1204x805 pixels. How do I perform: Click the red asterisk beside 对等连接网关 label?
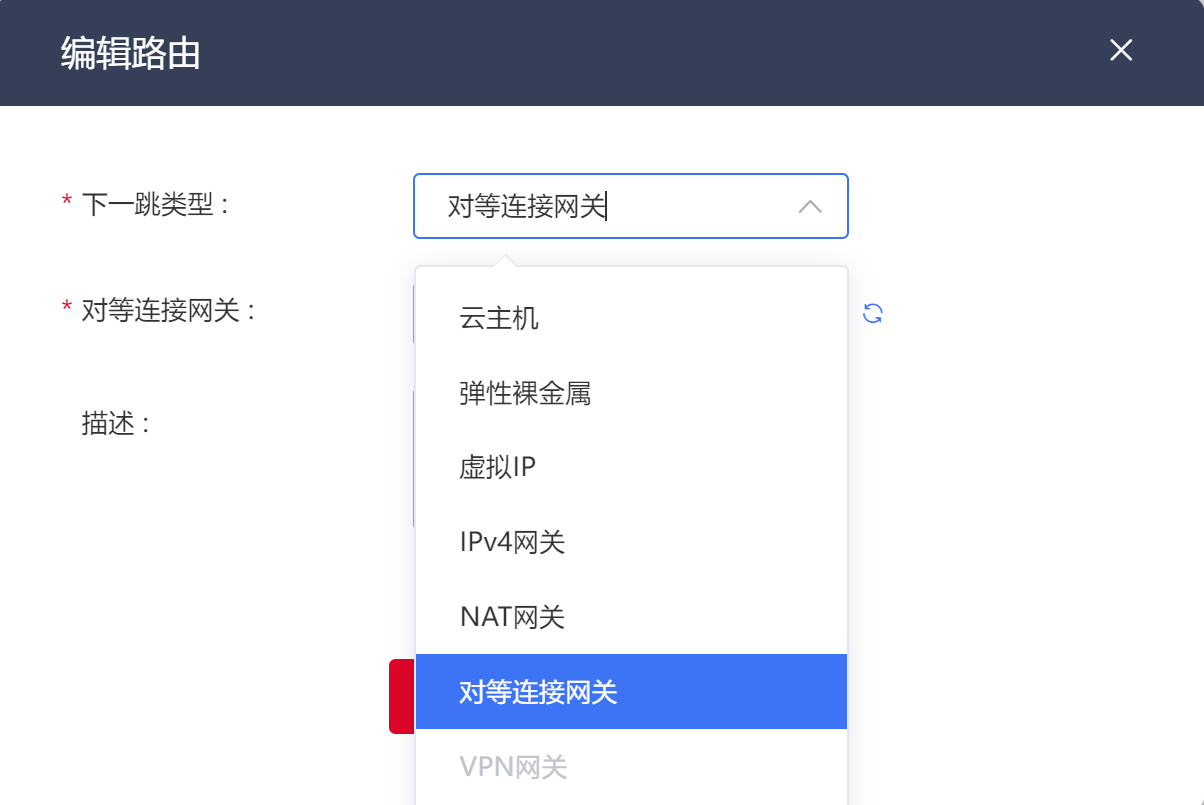67,309
